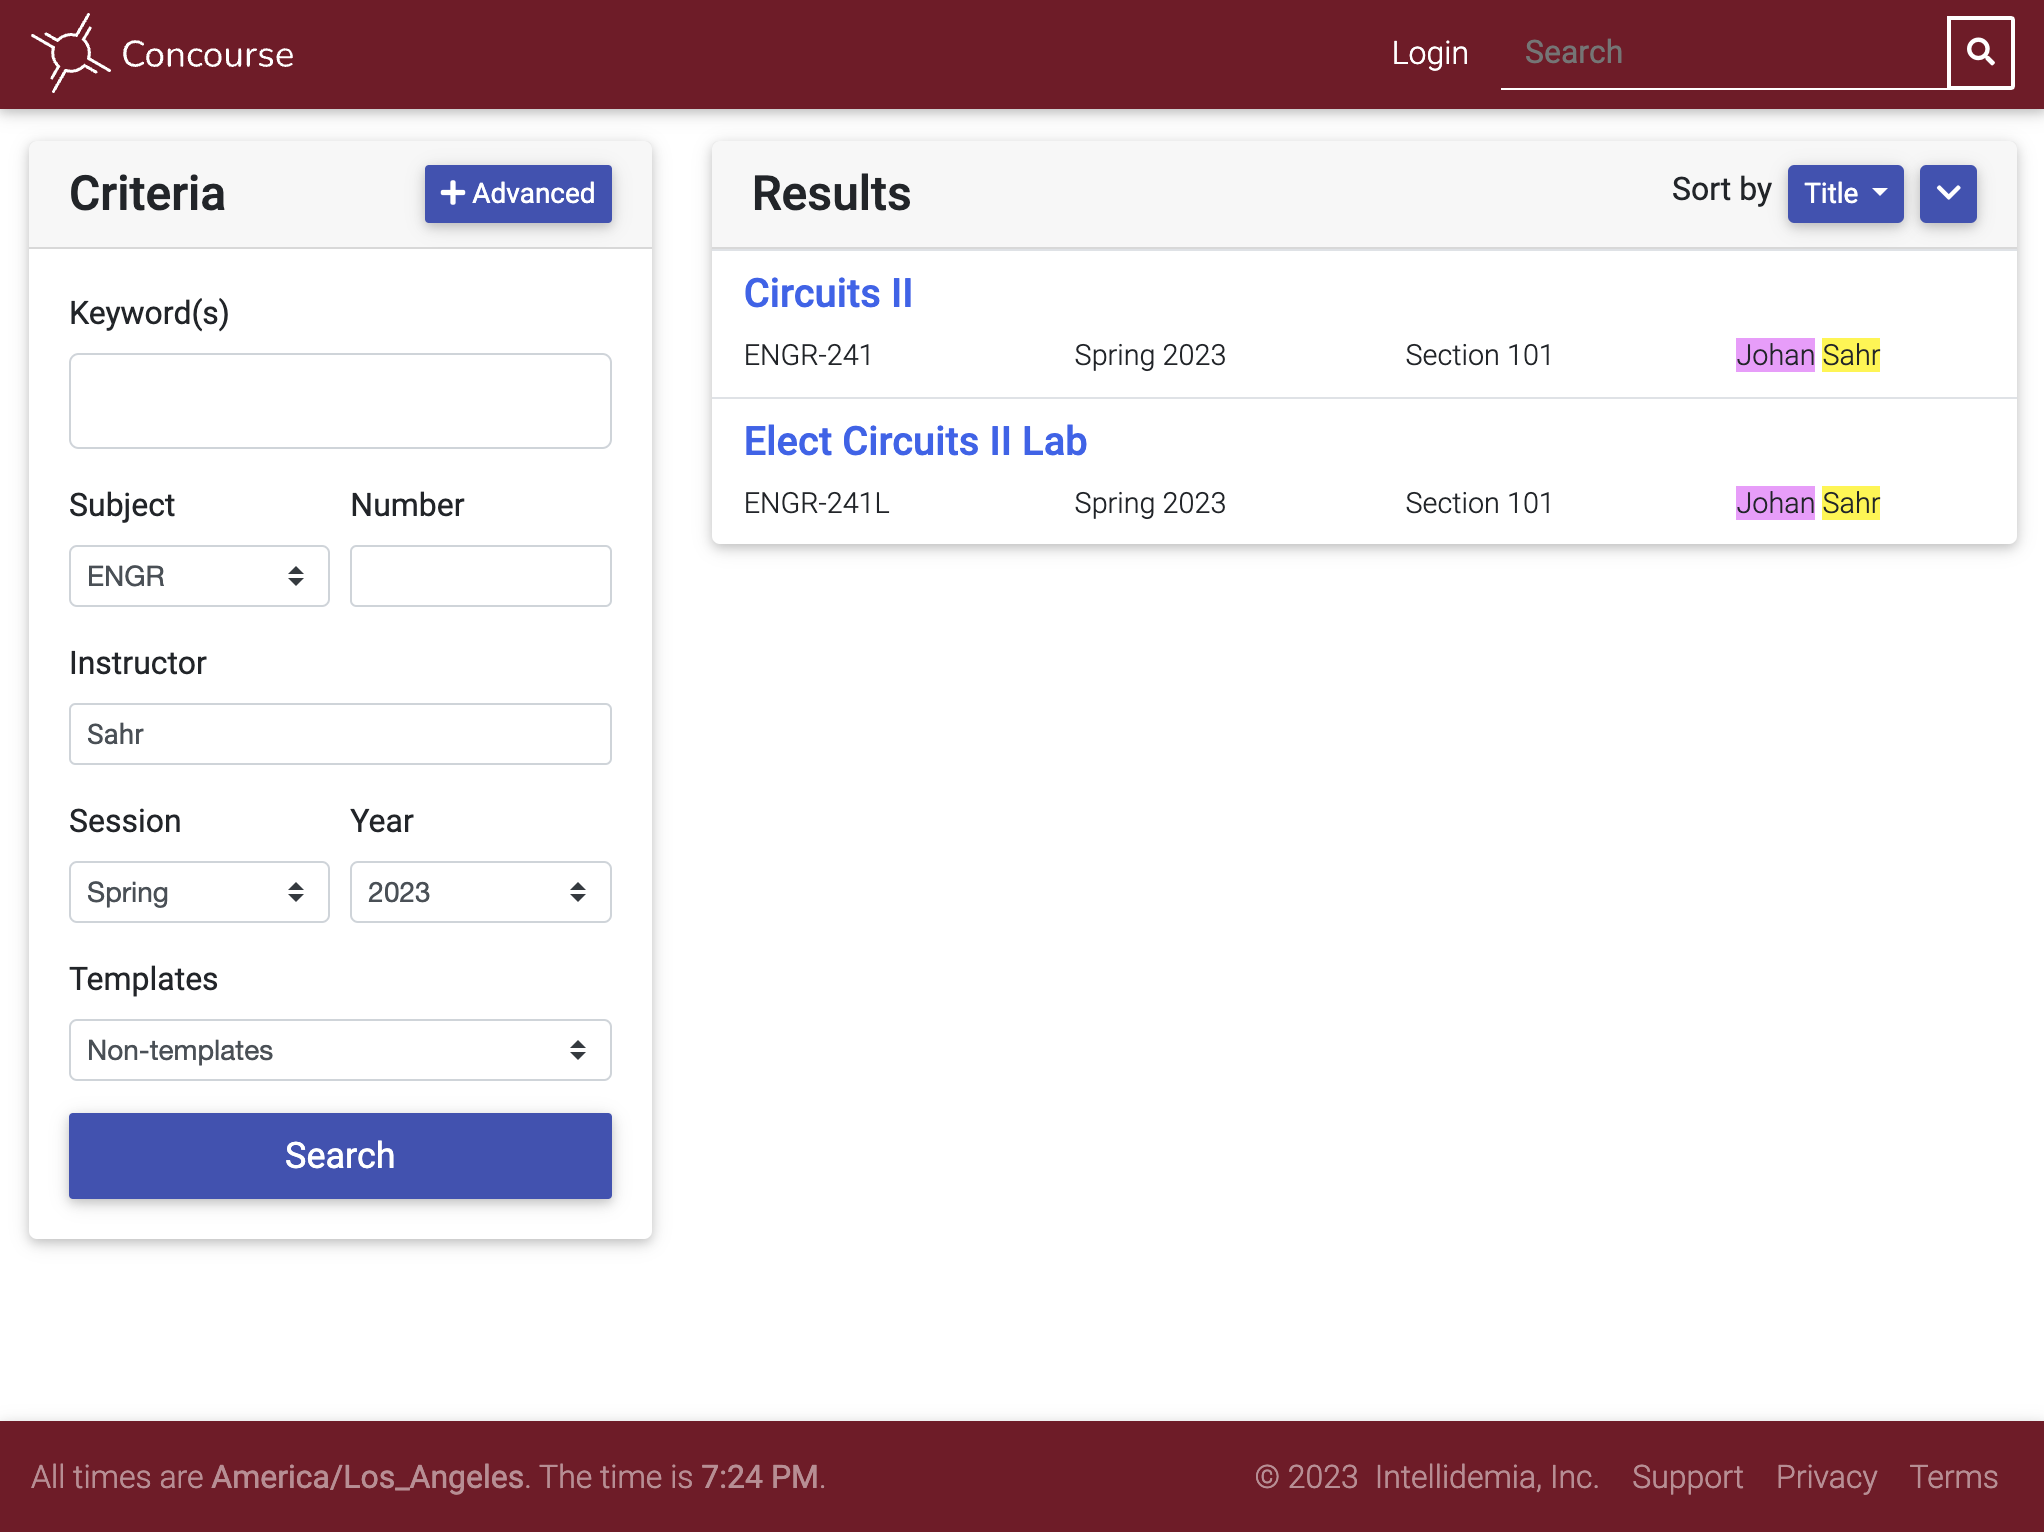Click the Login menu item
Image resolution: width=2044 pixels, height=1532 pixels.
click(x=1430, y=53)
